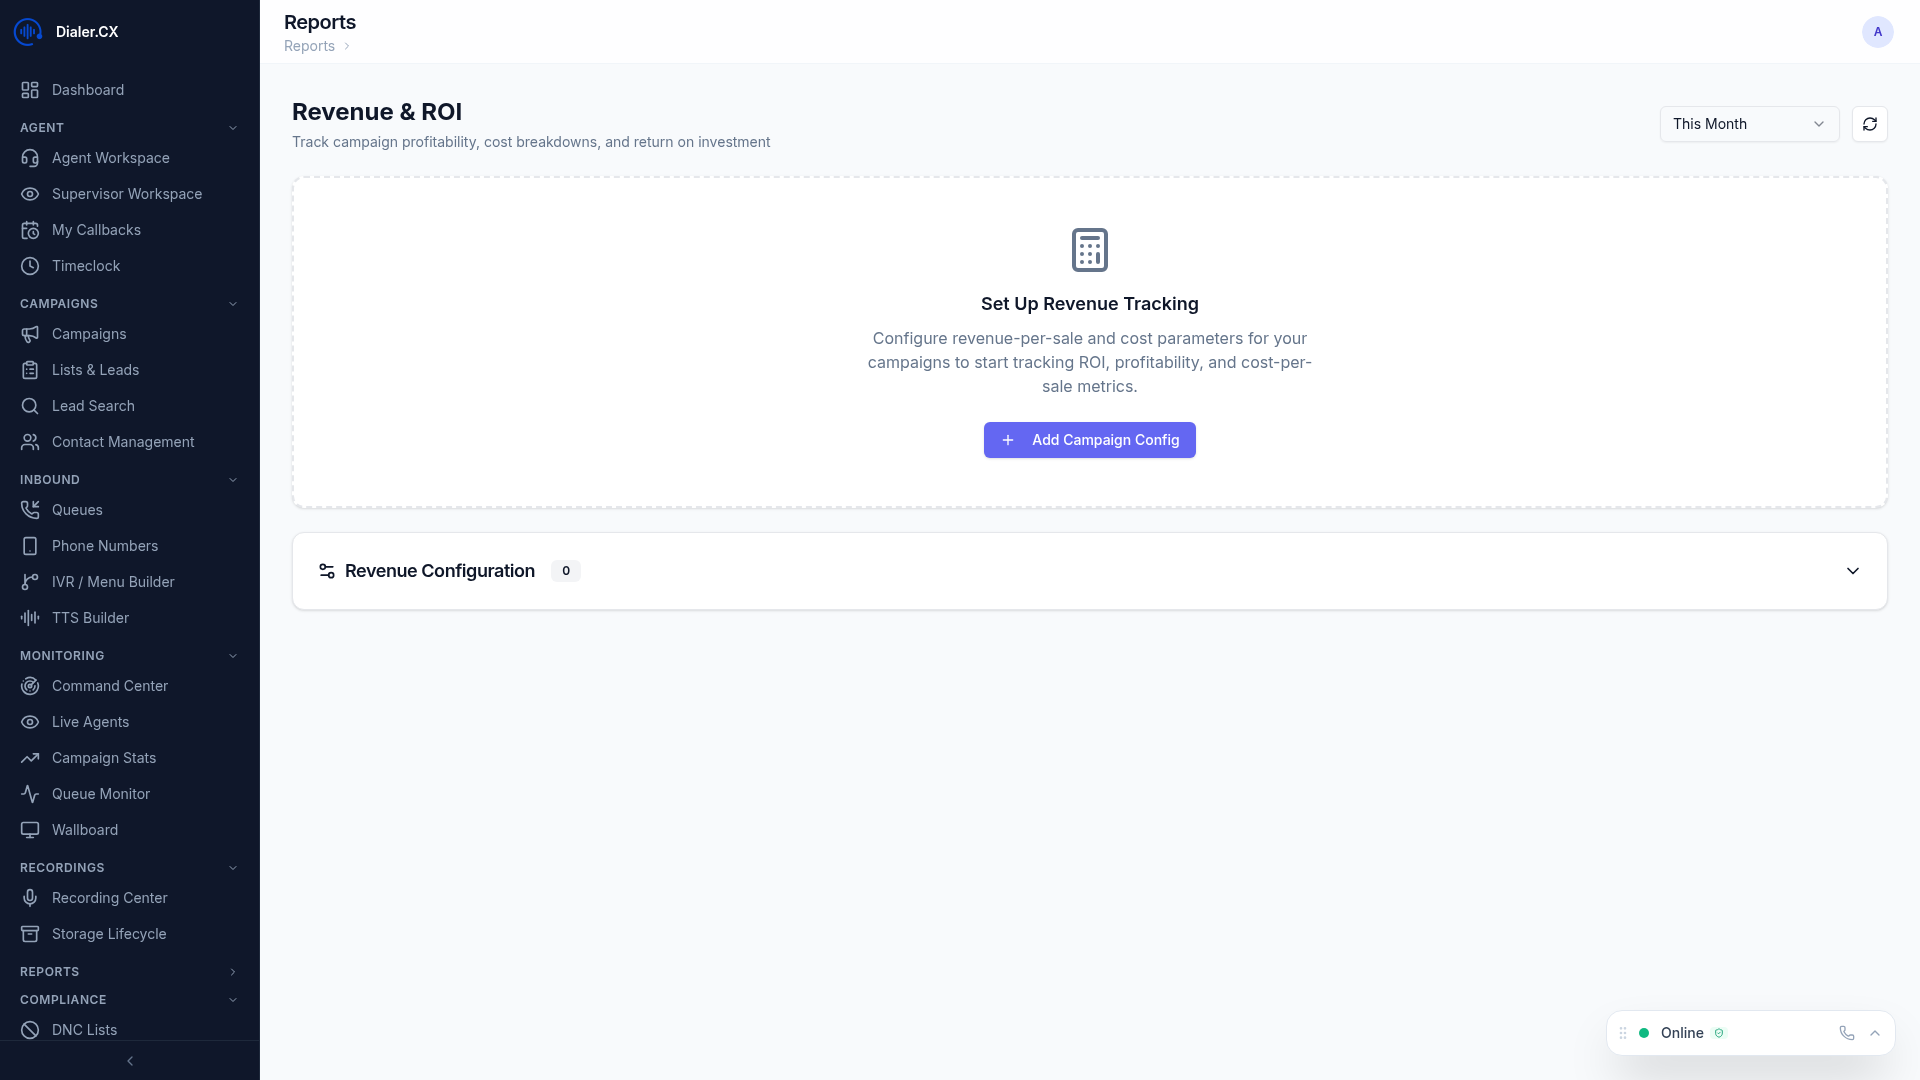
Task: Collapse the CAMPAIGNS section chevron
Action: tap(233, 303)
